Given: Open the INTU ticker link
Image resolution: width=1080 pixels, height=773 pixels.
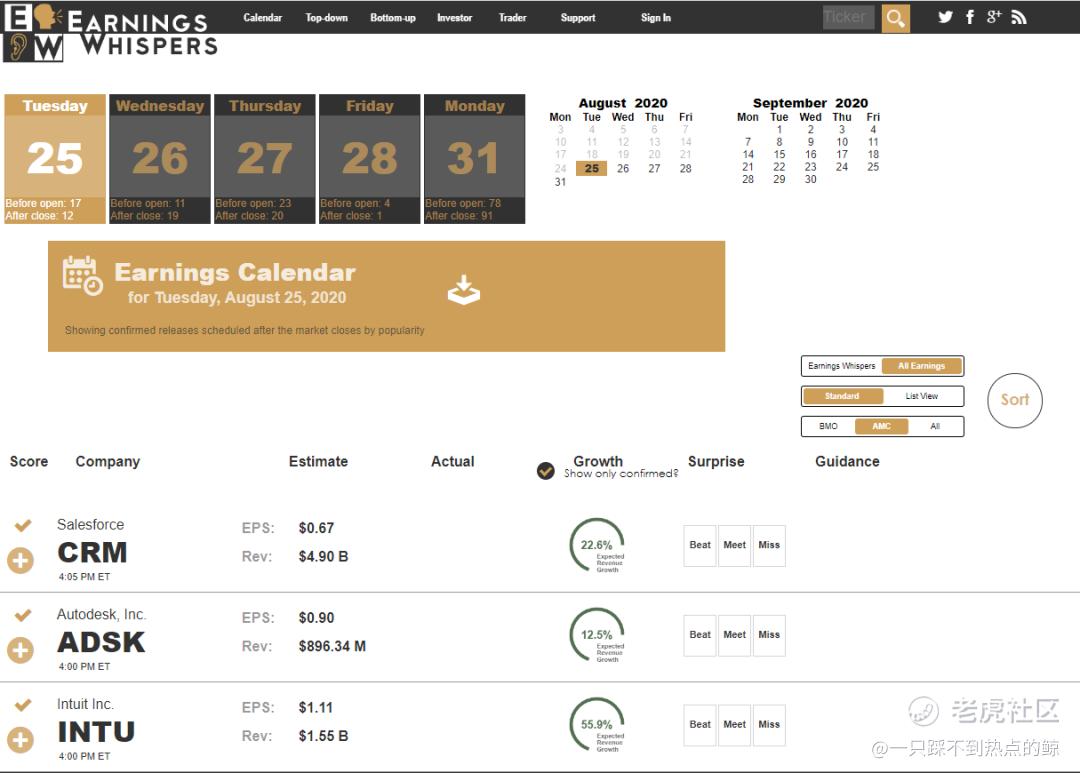Looking at the screenshot, I should pyautogui.click(x=96, y=732).
